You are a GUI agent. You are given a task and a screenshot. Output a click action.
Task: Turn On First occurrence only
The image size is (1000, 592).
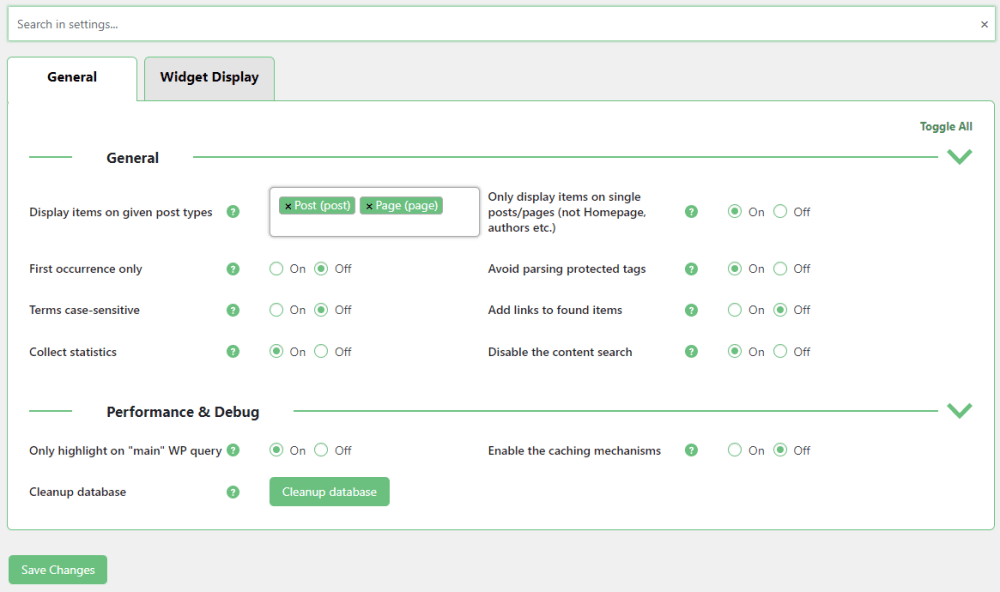click(x=277, y=269)
